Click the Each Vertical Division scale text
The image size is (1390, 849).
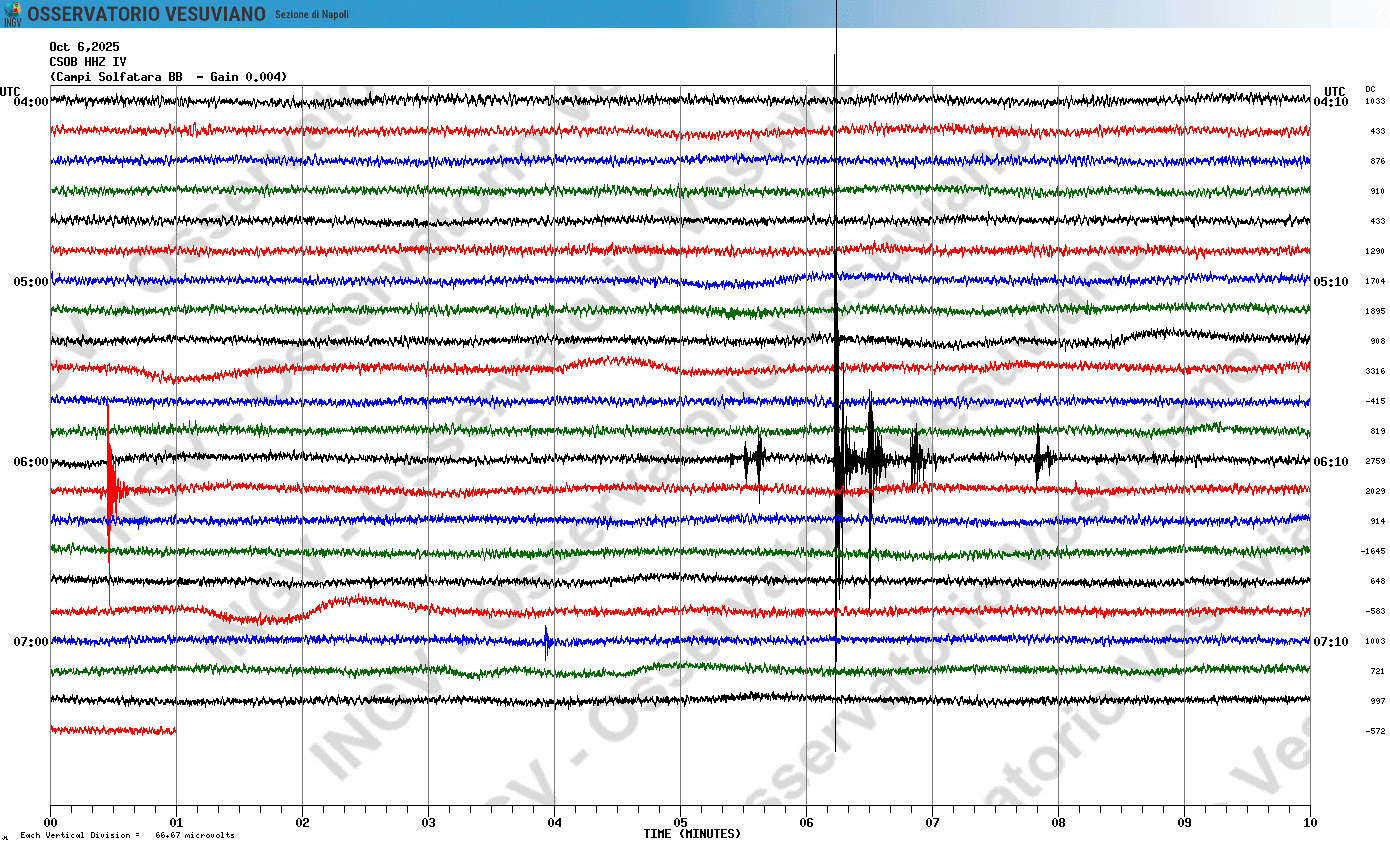127,835
